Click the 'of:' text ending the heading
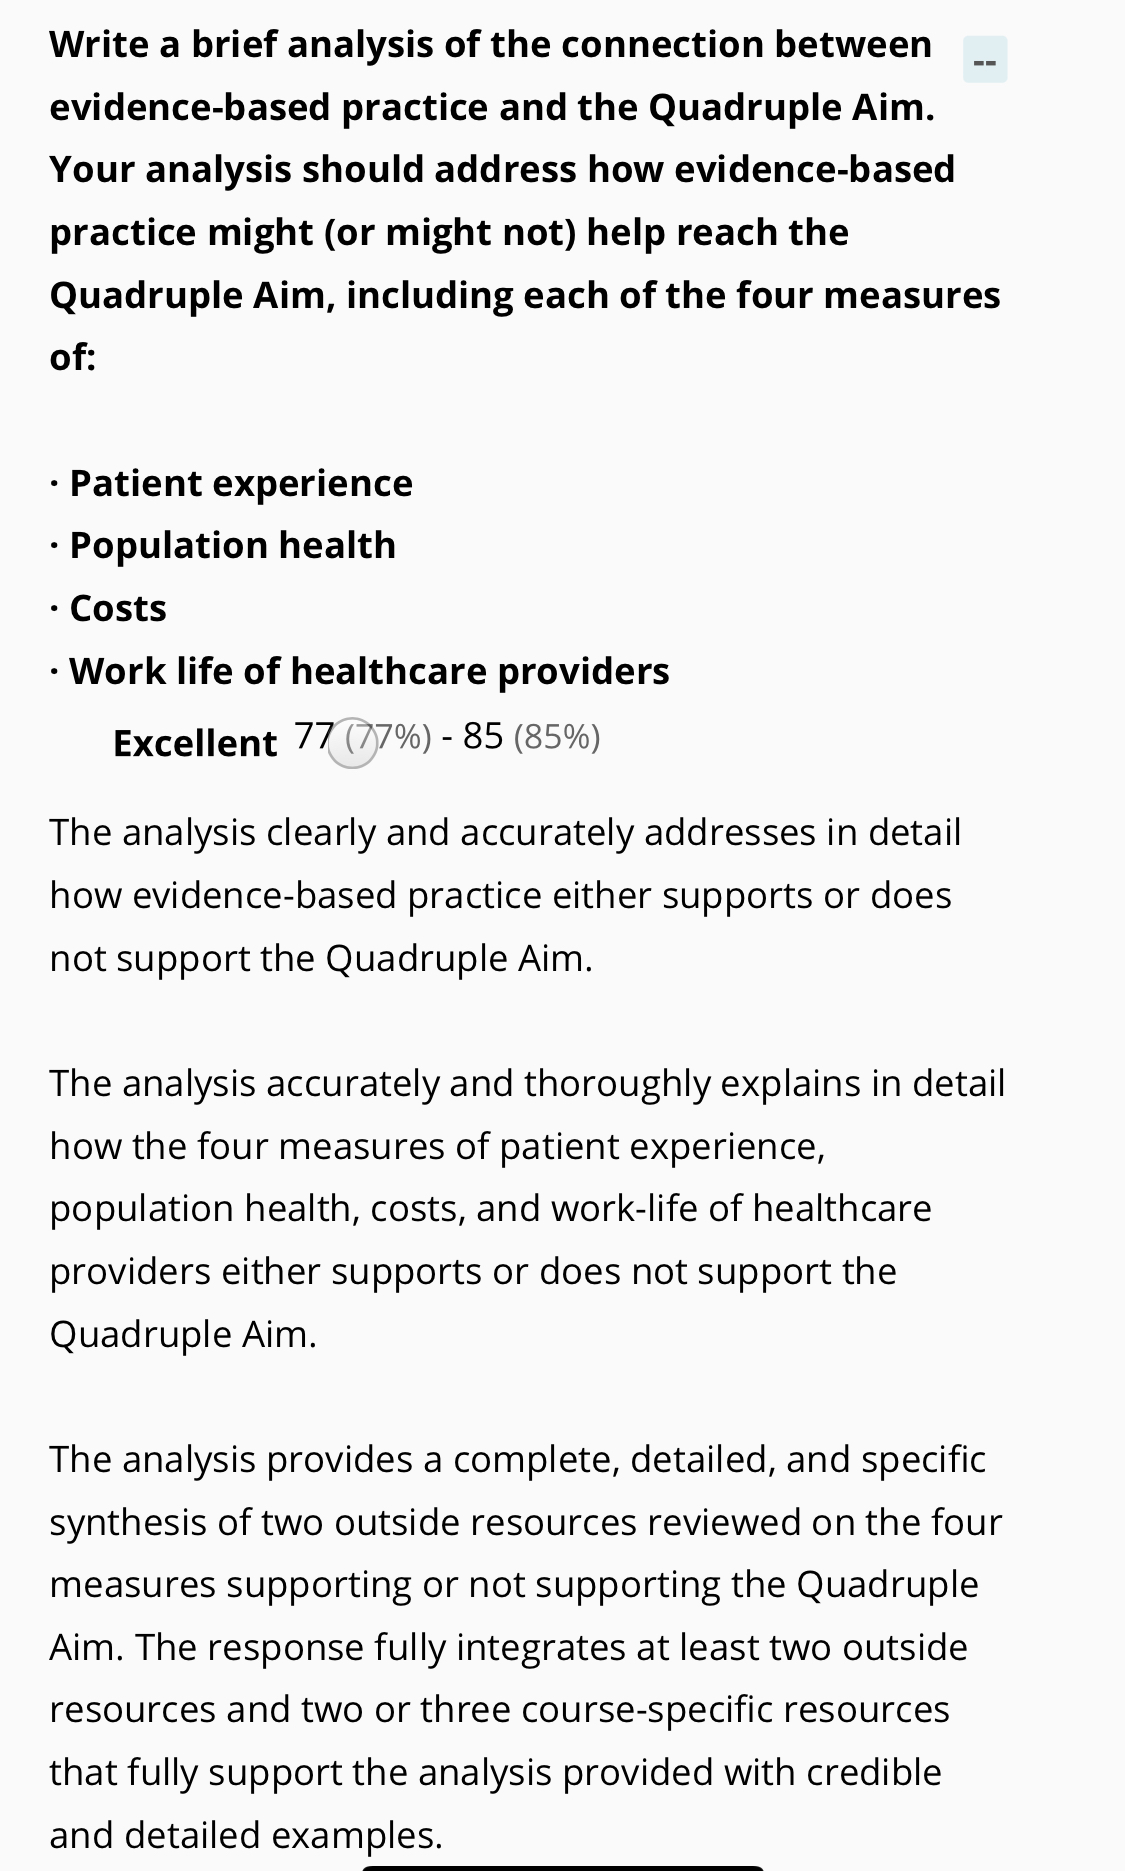The height and width of the screenshot is (1871, 1125). coord(73,357)
